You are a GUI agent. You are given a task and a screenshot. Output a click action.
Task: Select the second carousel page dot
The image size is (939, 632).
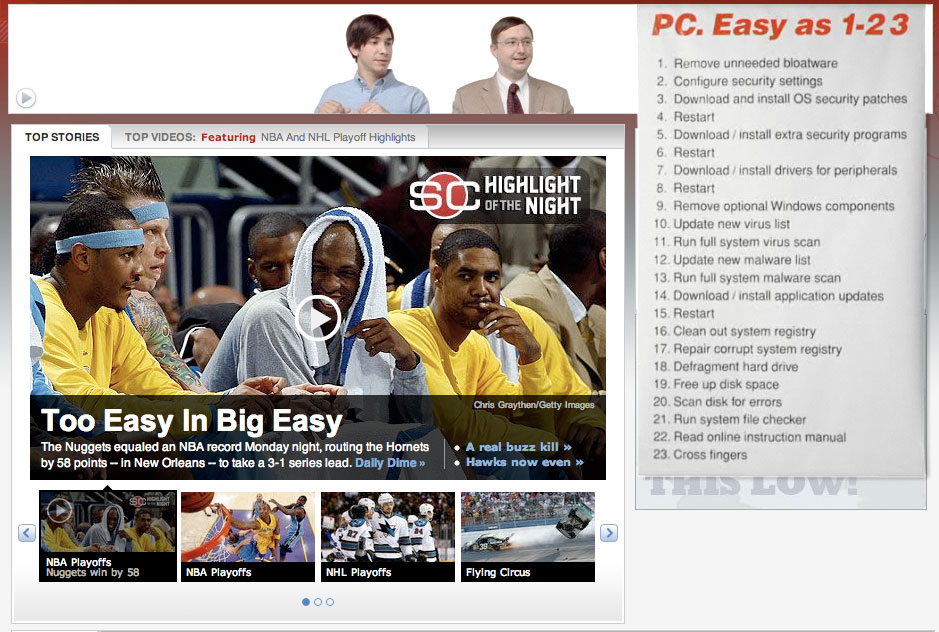tap(318, 601)
